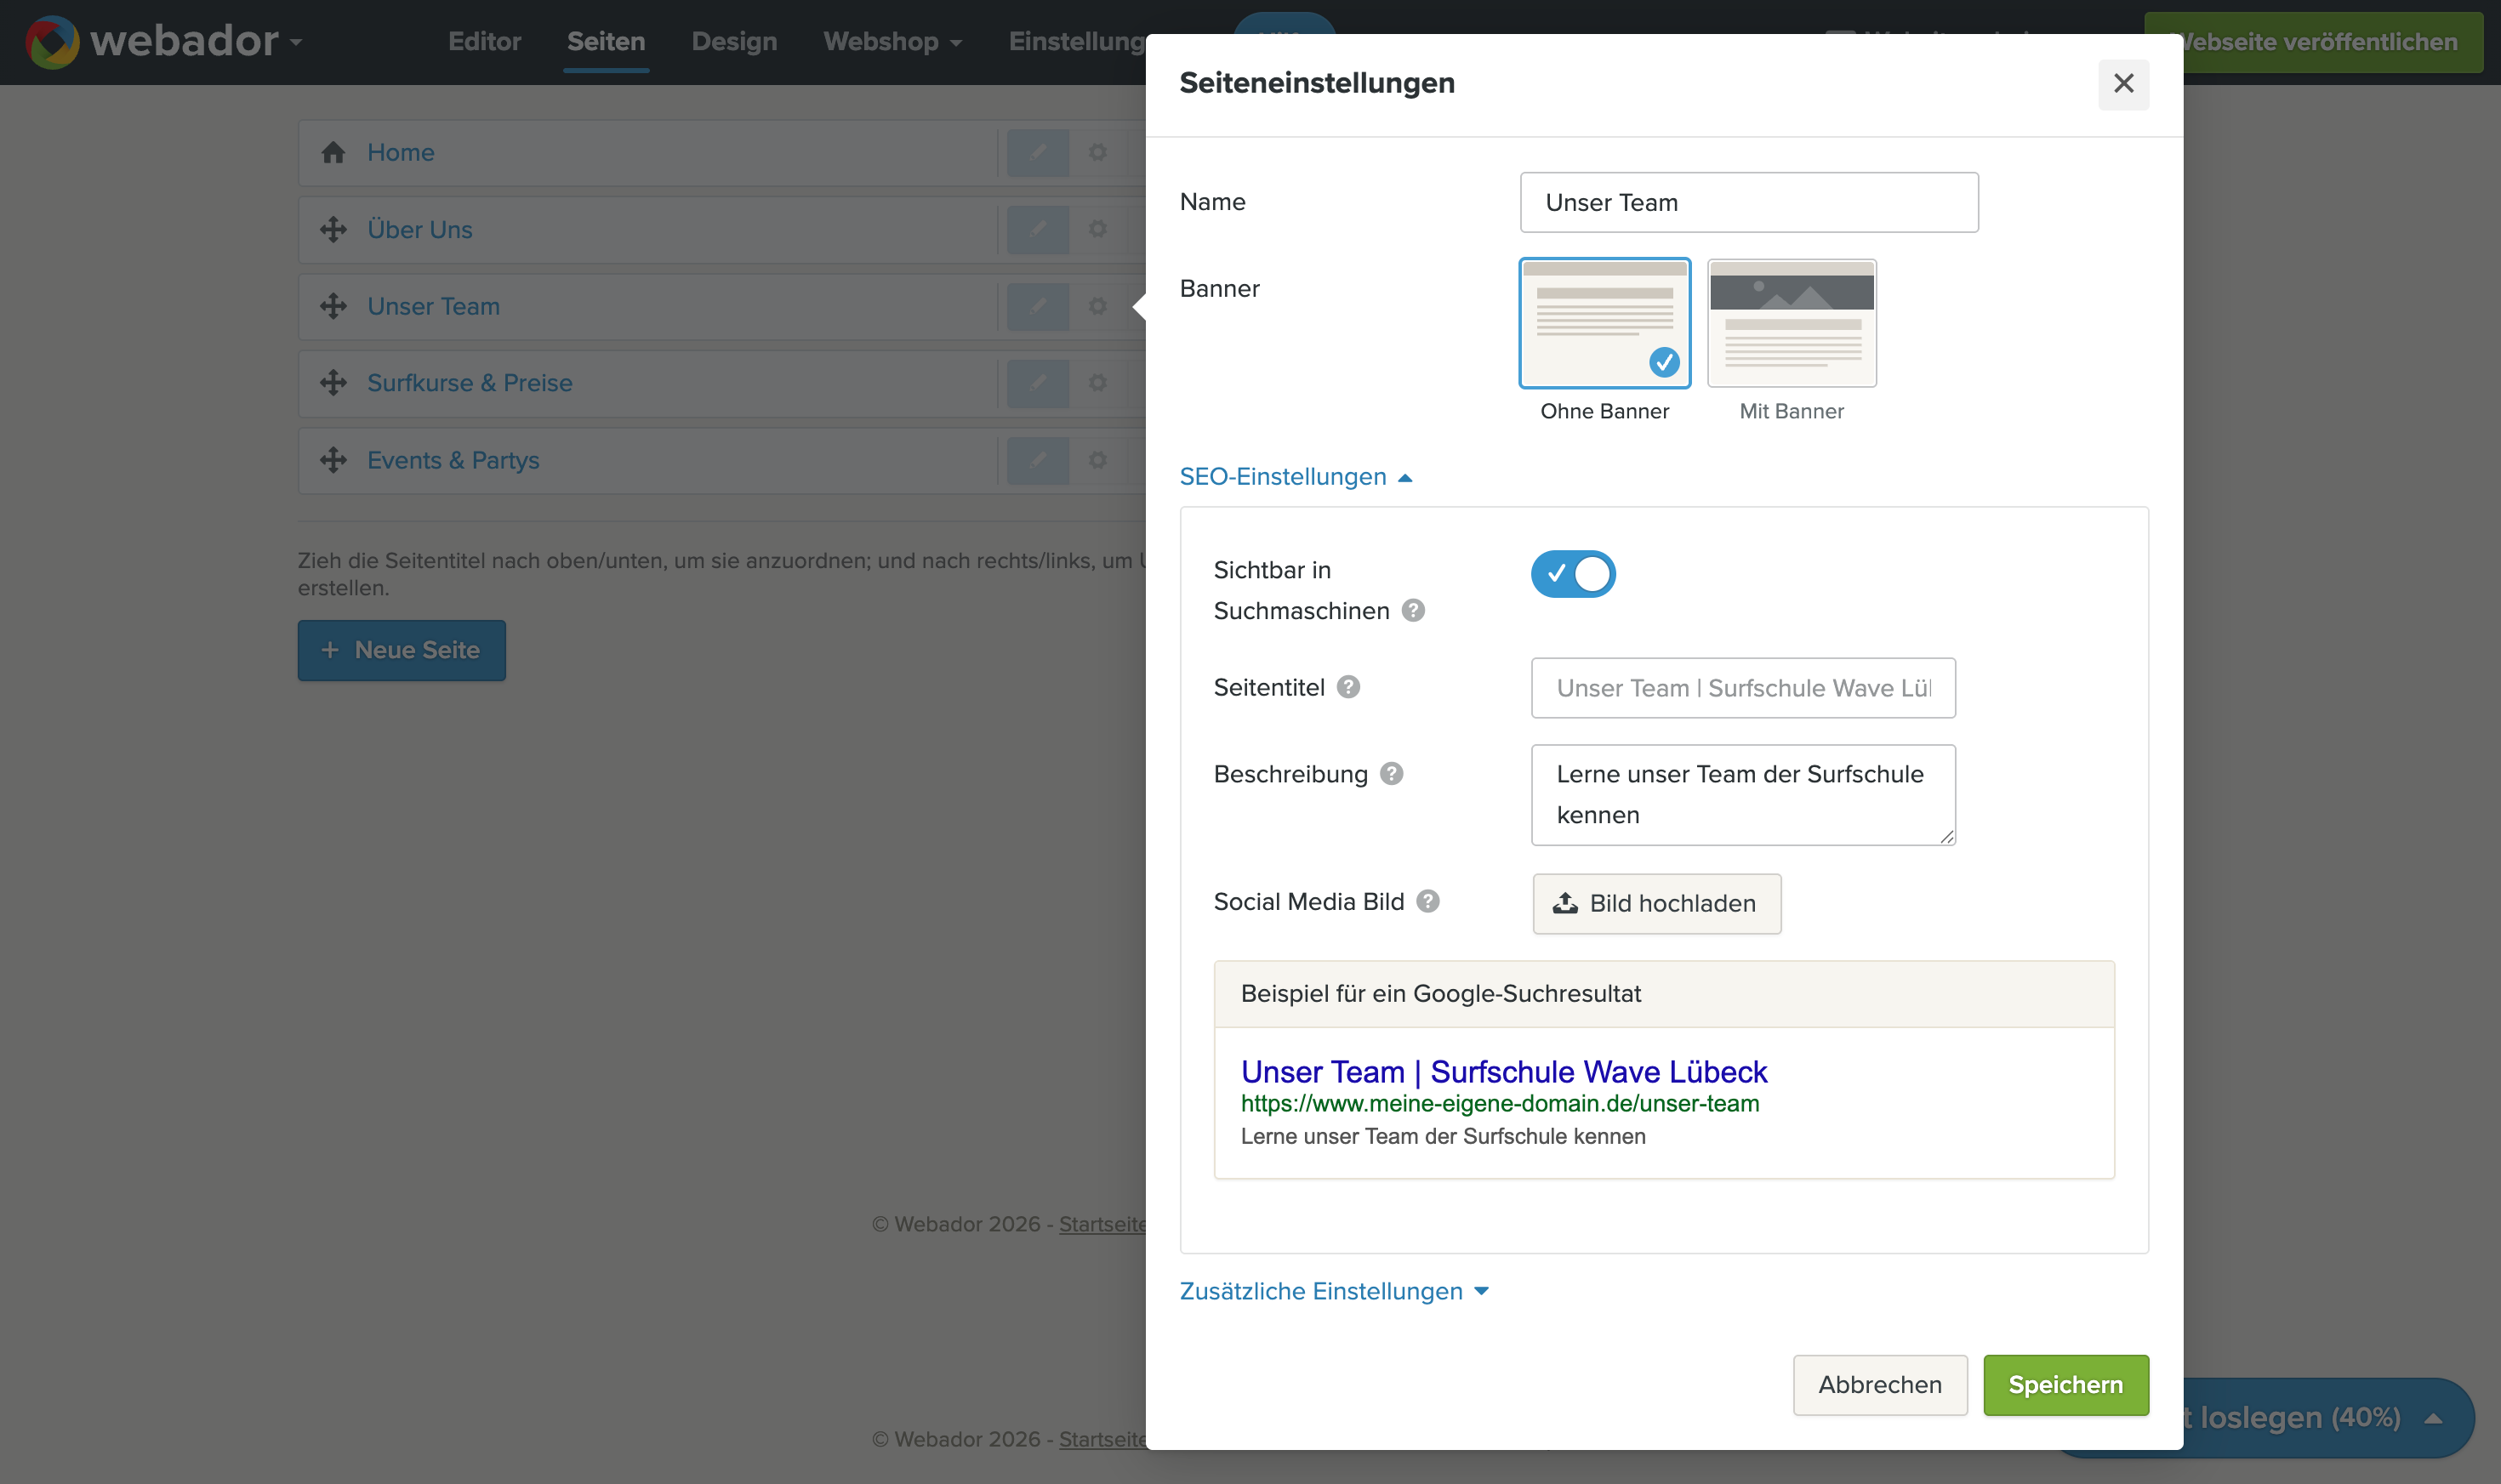Click help icon next to Seitentitel
Image resolution: width=2501 pixels, height=1484 pixels.
click(1348, 687)
